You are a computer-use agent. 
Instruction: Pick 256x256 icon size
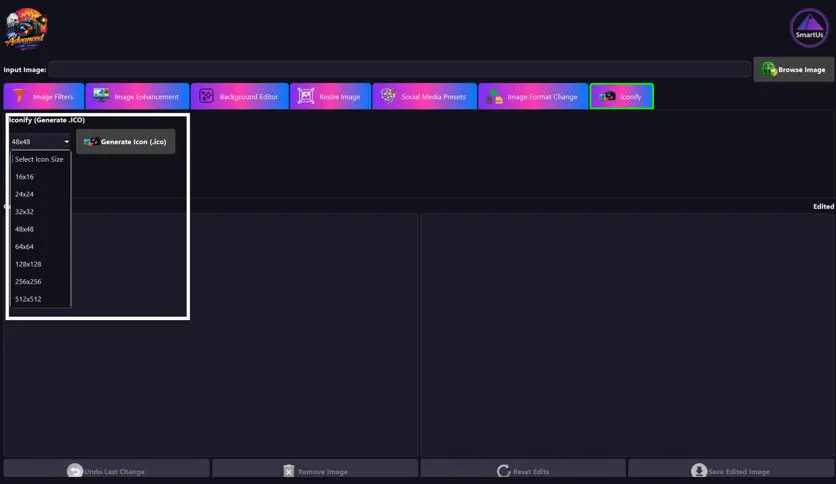click(41, 281)
